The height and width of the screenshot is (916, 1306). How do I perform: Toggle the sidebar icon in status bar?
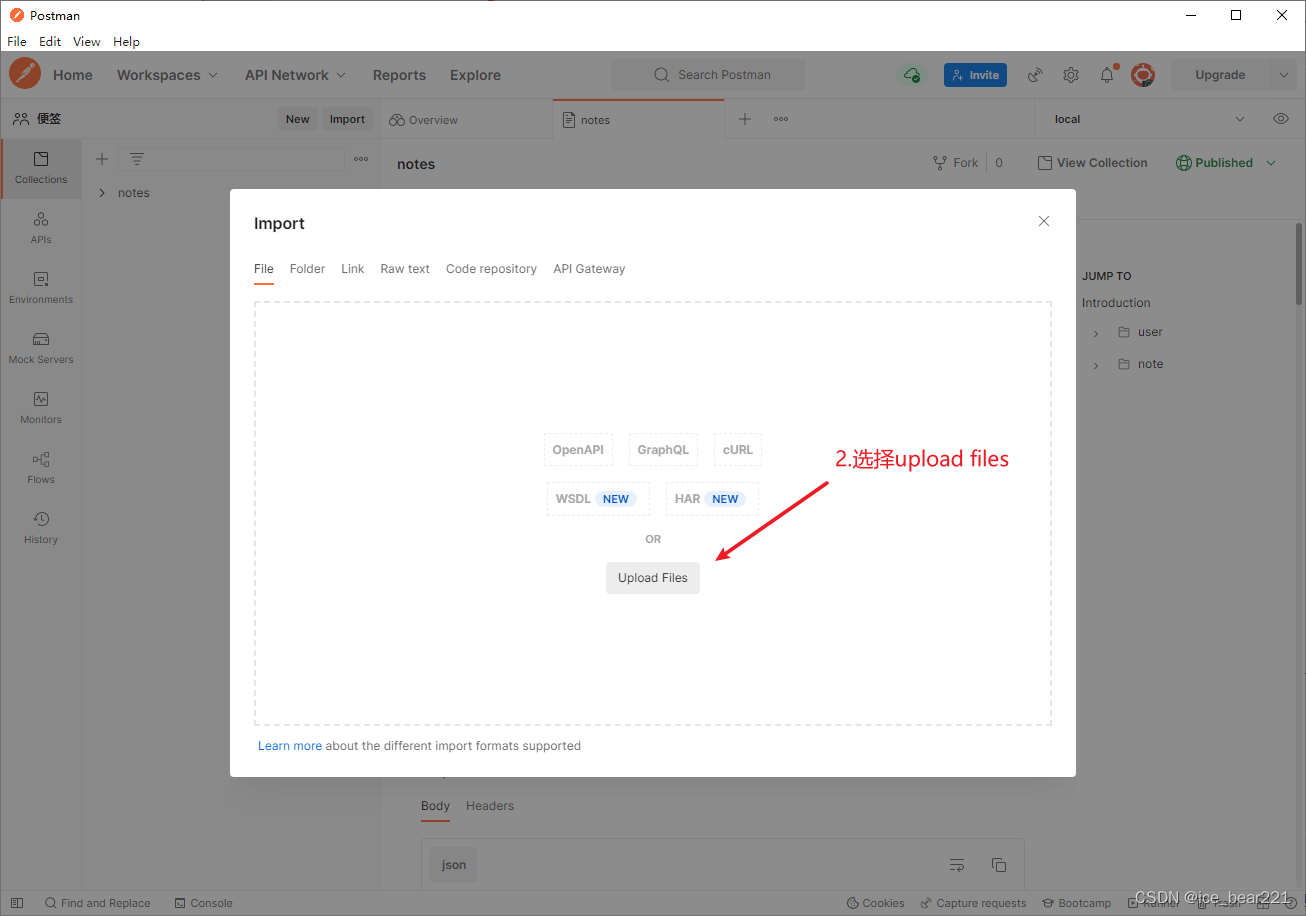click(17, 903)
